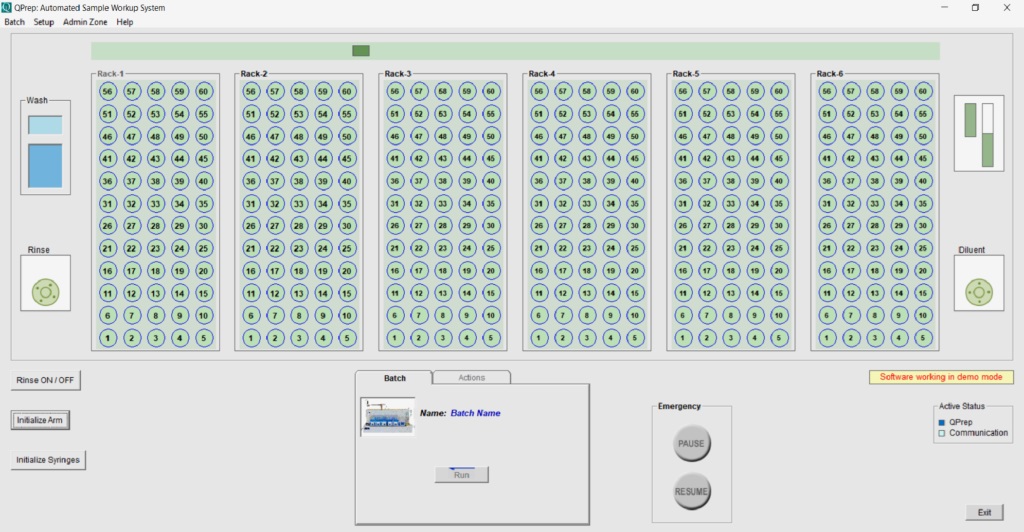Select vial position 60 in Rack-1
This screenshot has width=1024, height=532.
pyautogui.click(x=203, y=91)
